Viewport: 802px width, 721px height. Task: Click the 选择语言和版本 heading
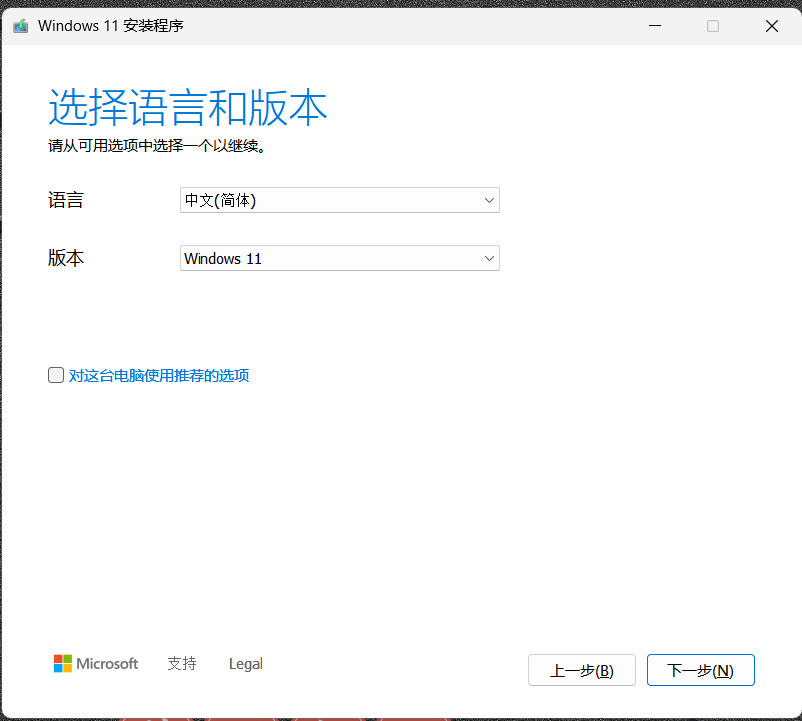[188, 107]
